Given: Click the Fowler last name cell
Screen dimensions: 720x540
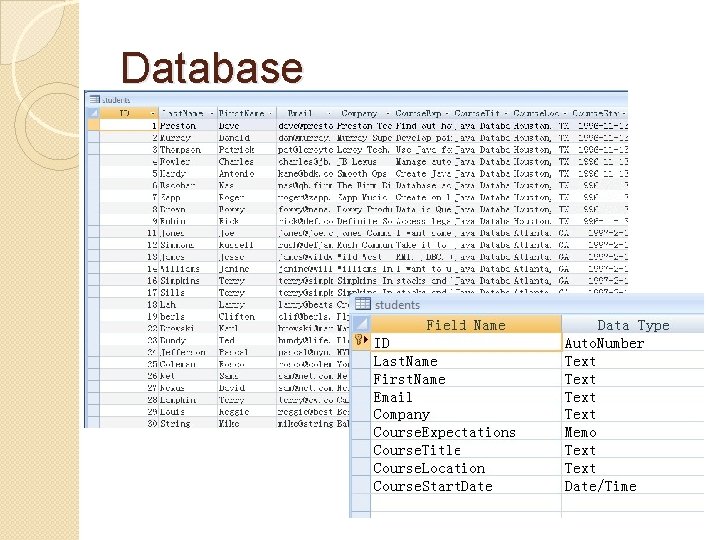Looking at the screenshot, I should pyautogui.click(x=188, y=161).
